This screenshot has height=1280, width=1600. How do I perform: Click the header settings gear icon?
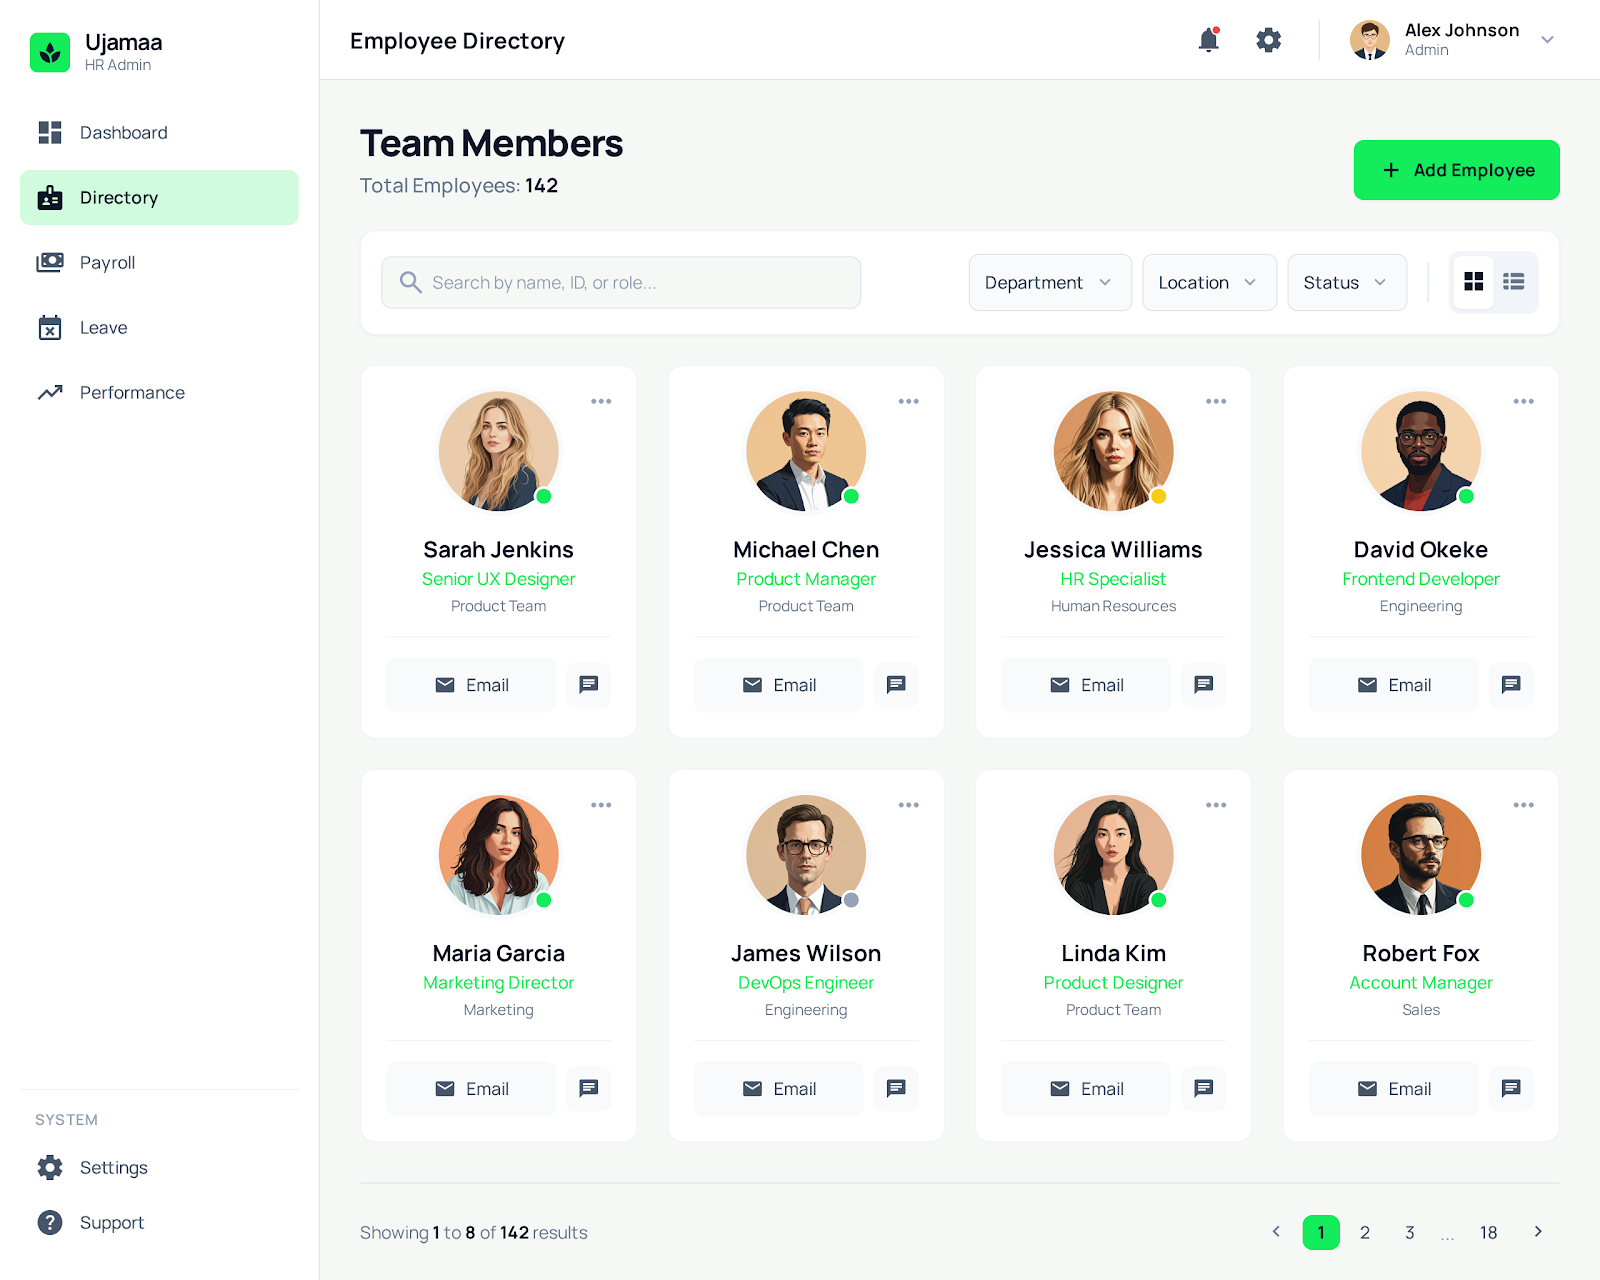pyautogui.click(x=1268, y=40)
